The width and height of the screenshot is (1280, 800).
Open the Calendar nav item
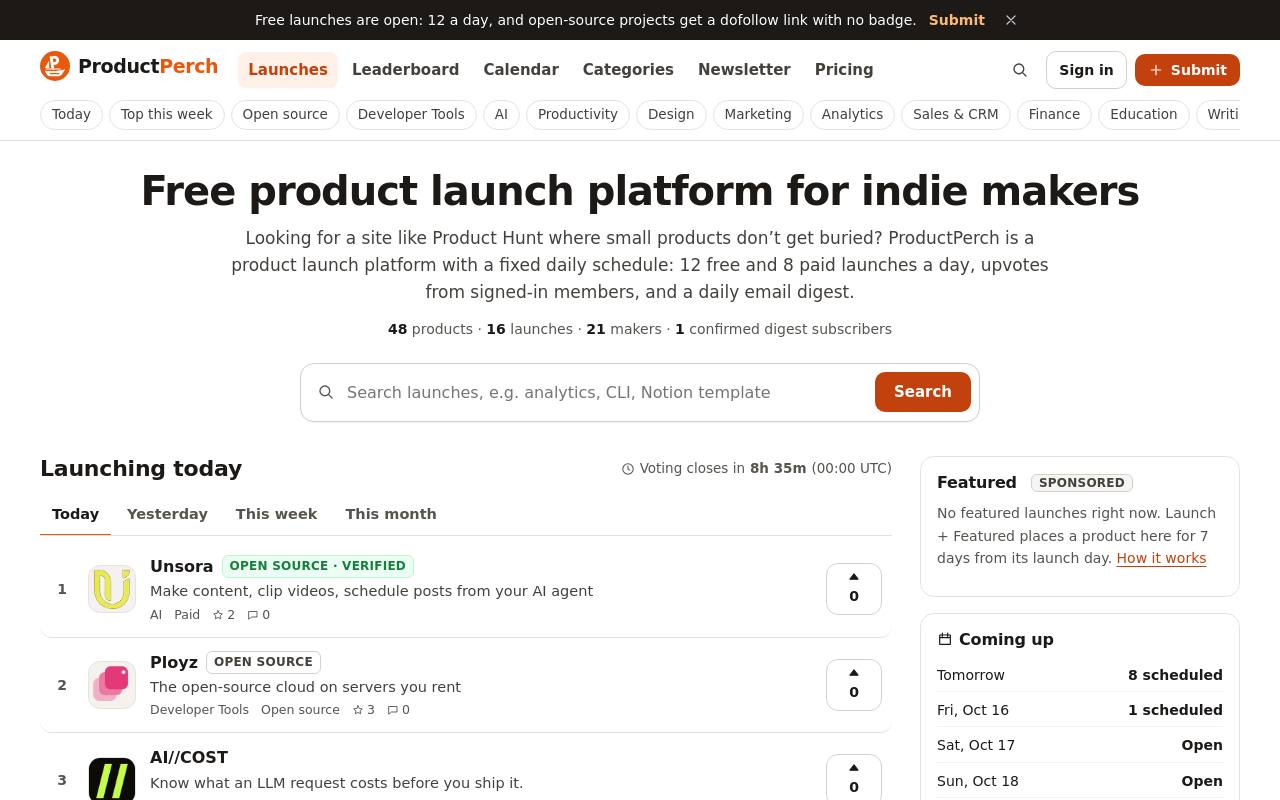(521, 70)
